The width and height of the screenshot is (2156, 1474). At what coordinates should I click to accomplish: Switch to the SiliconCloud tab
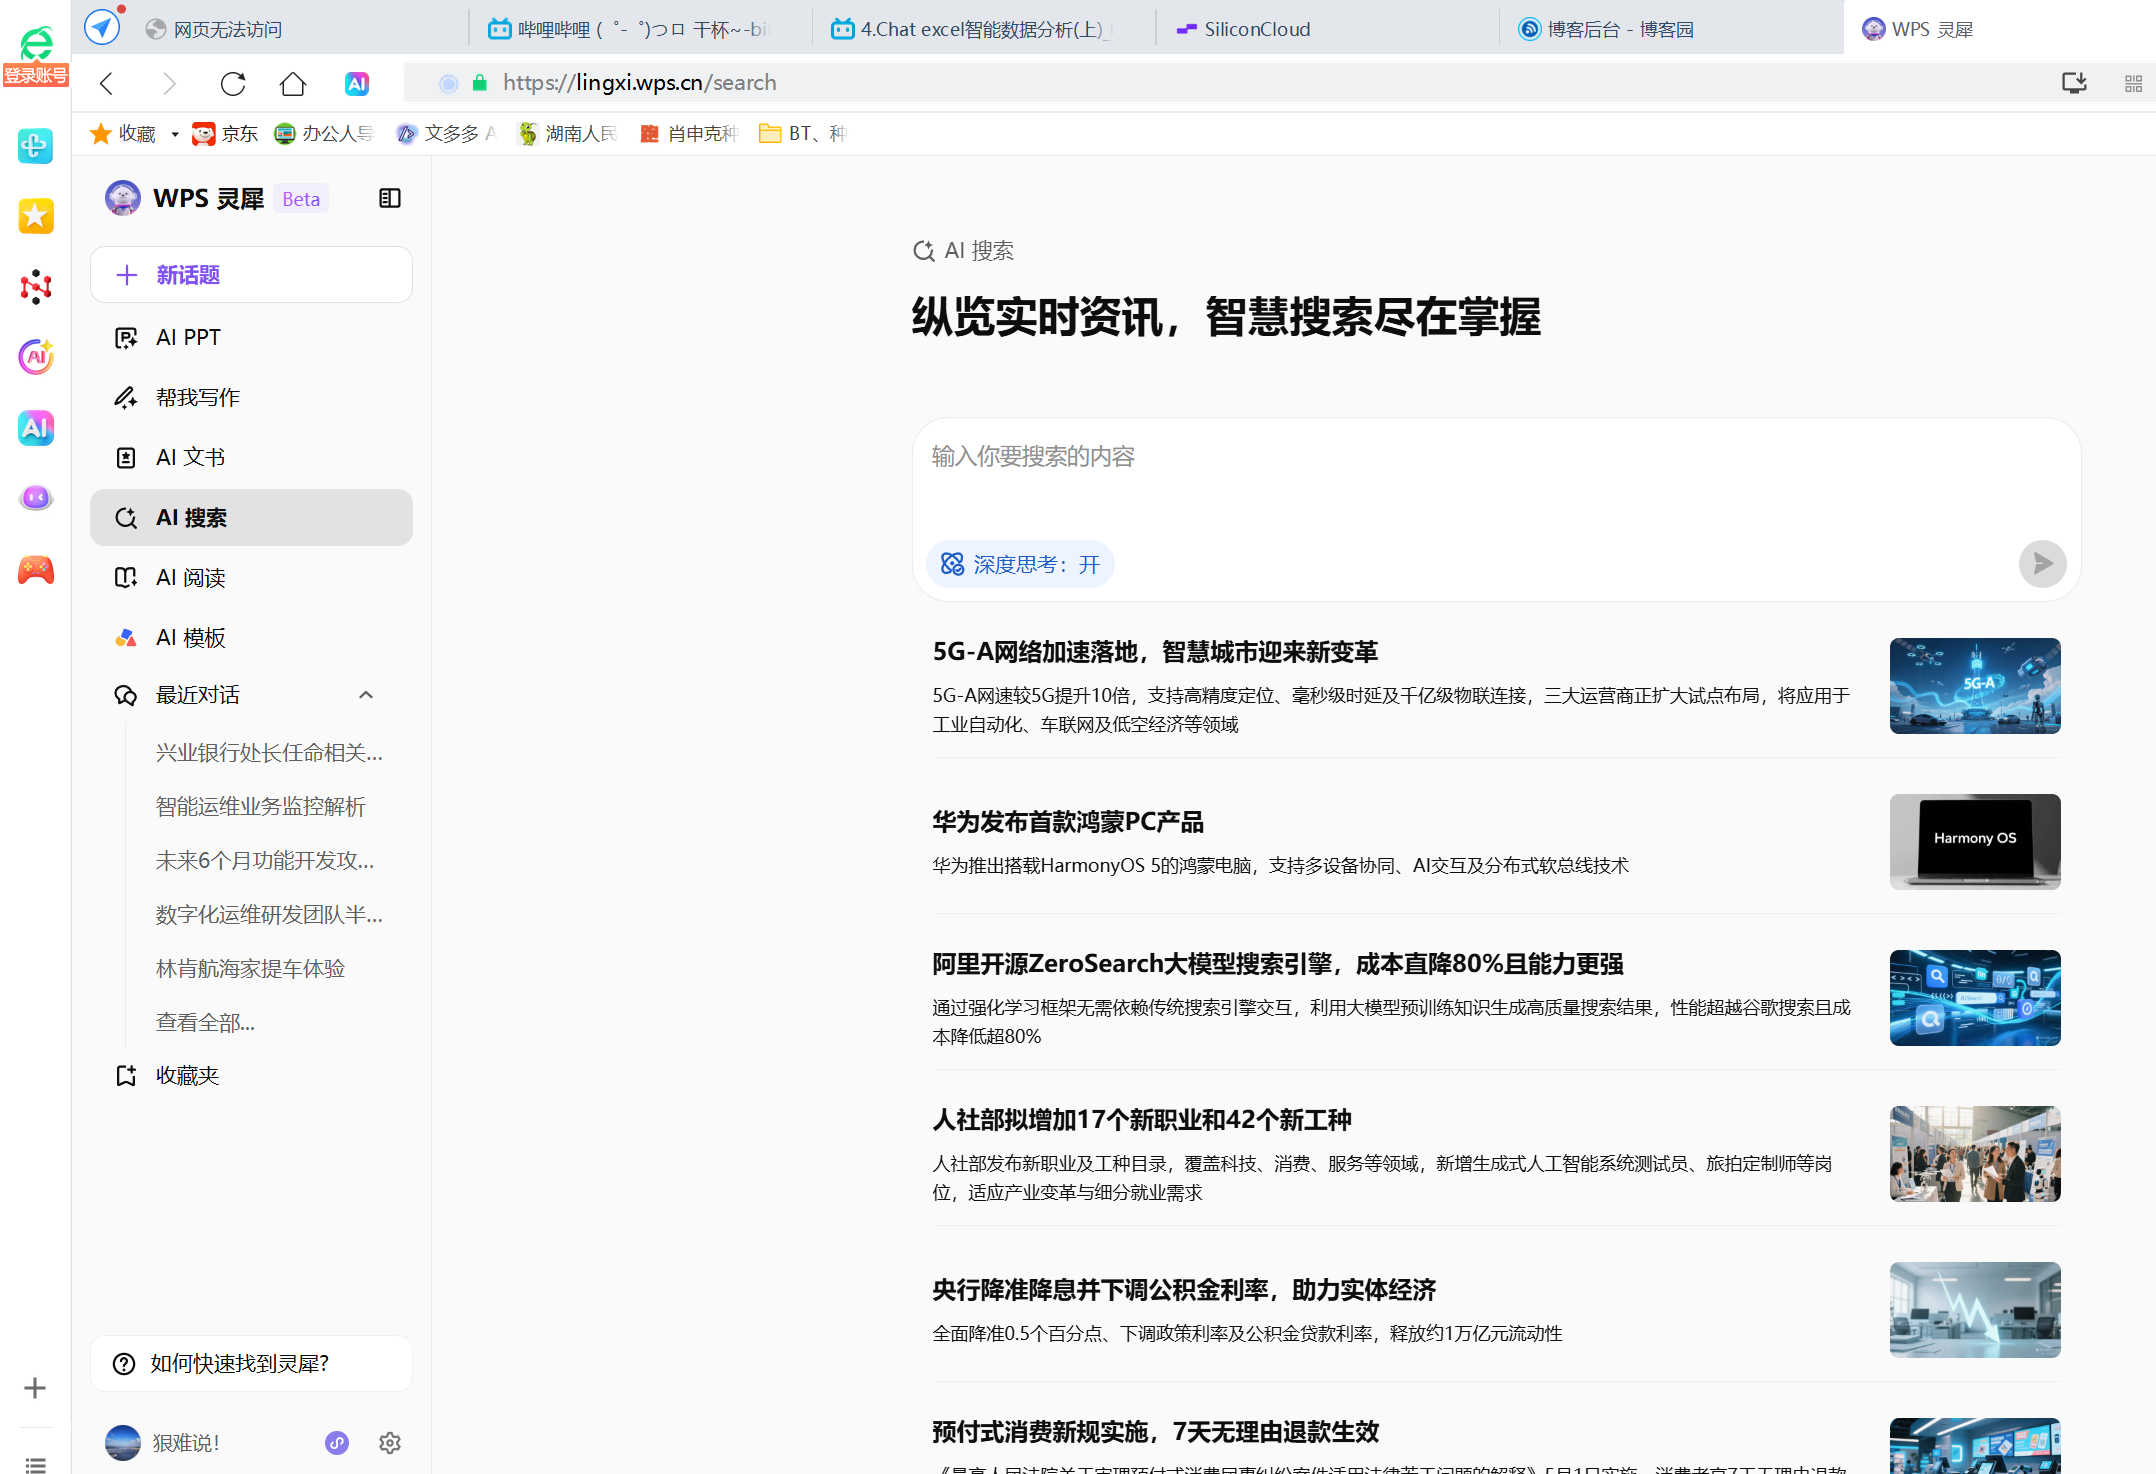1255,29
